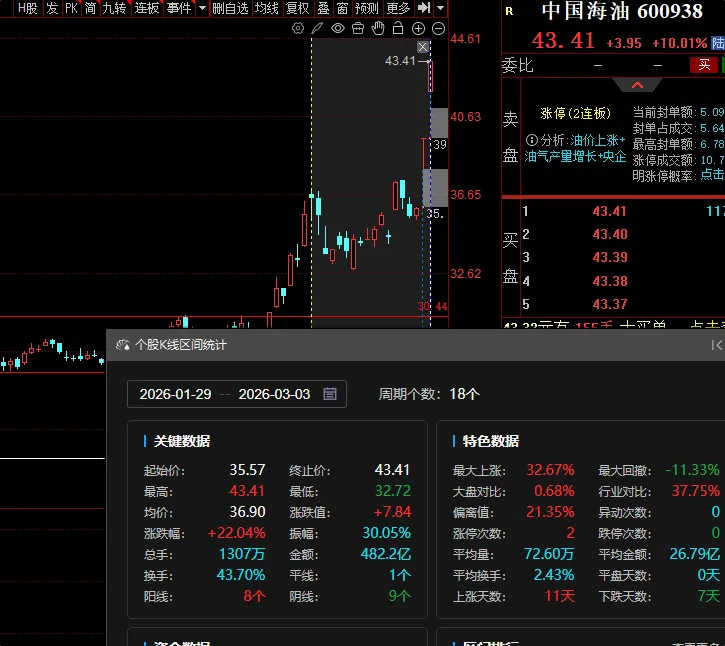Click 涨停(2连板) label
The width and height of the screenshot is (725, 646).
pos(576,113)
